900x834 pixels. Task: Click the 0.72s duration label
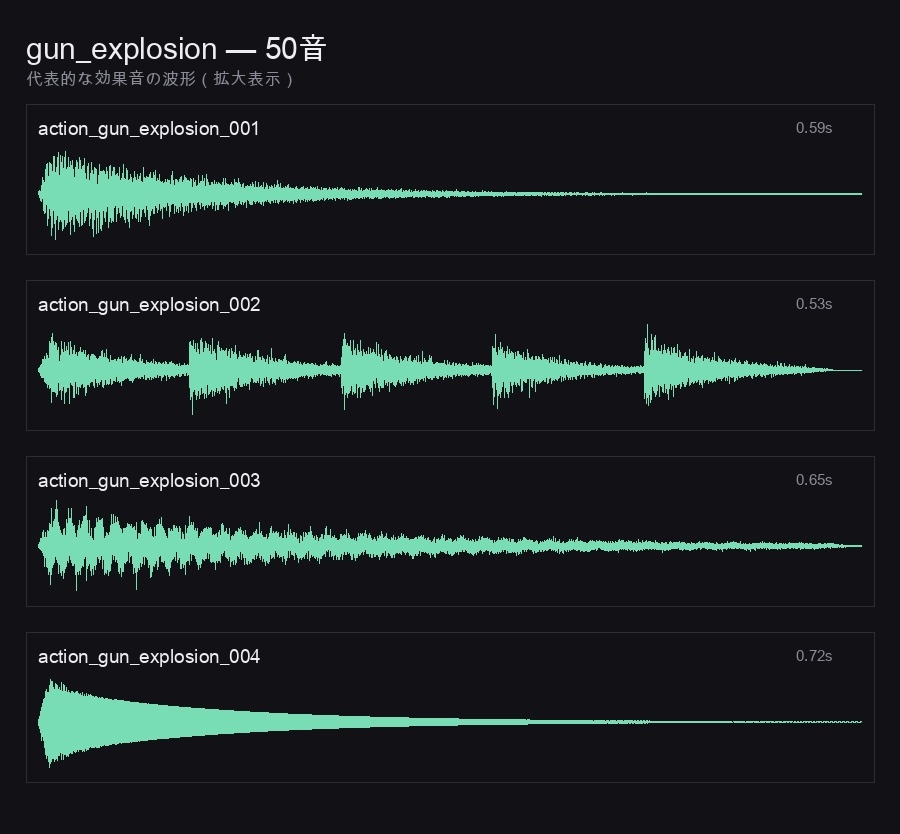click(x=813, y=655)
